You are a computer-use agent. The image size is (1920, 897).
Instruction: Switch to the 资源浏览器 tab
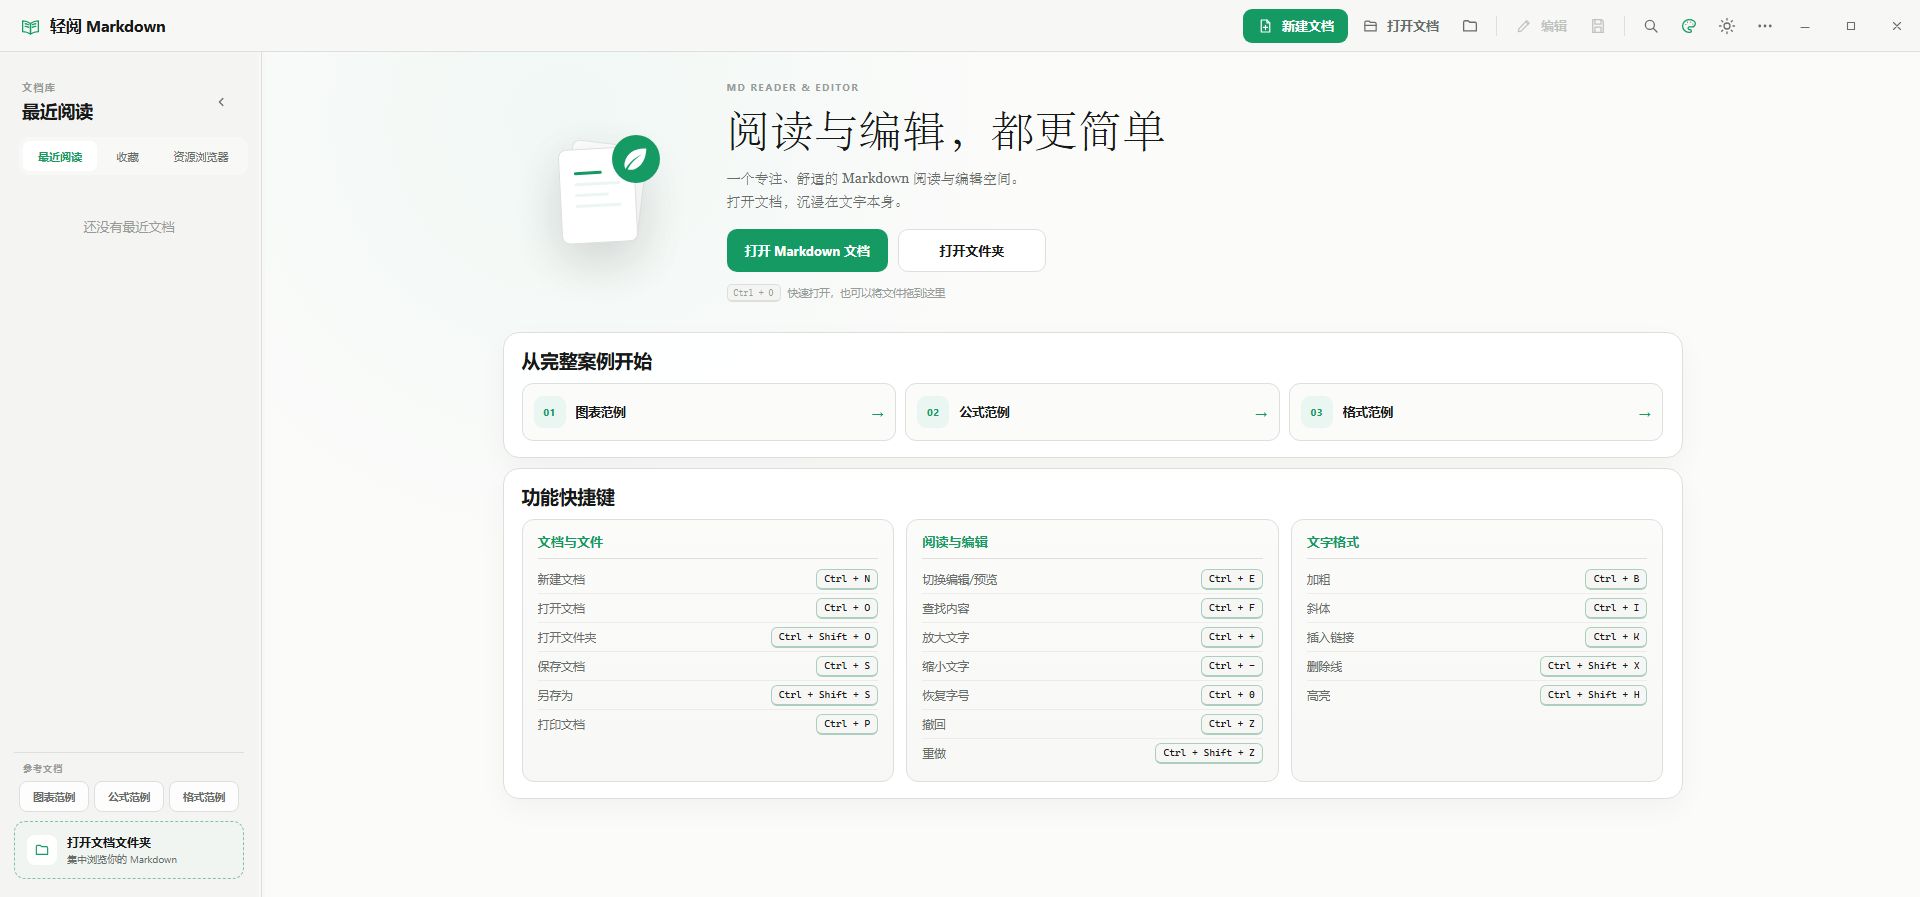point(200,157)
